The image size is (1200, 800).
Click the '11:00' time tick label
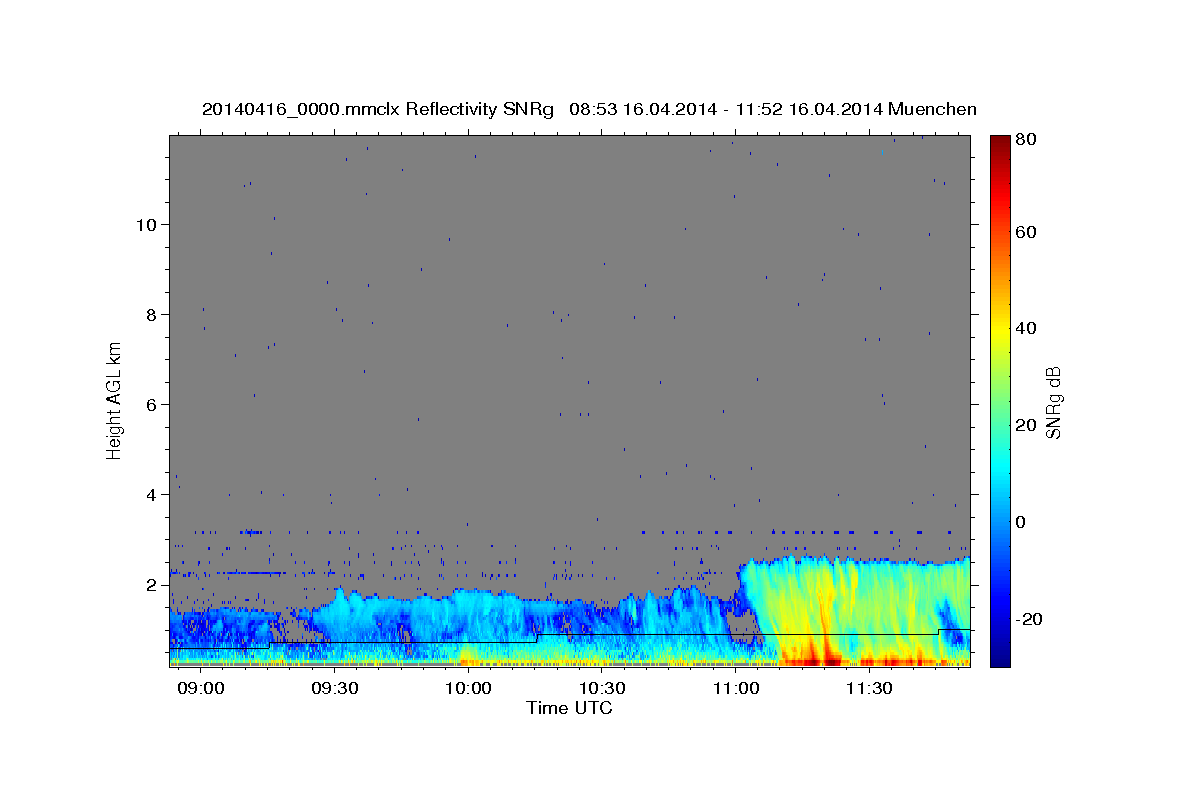[x=735, y=688]
